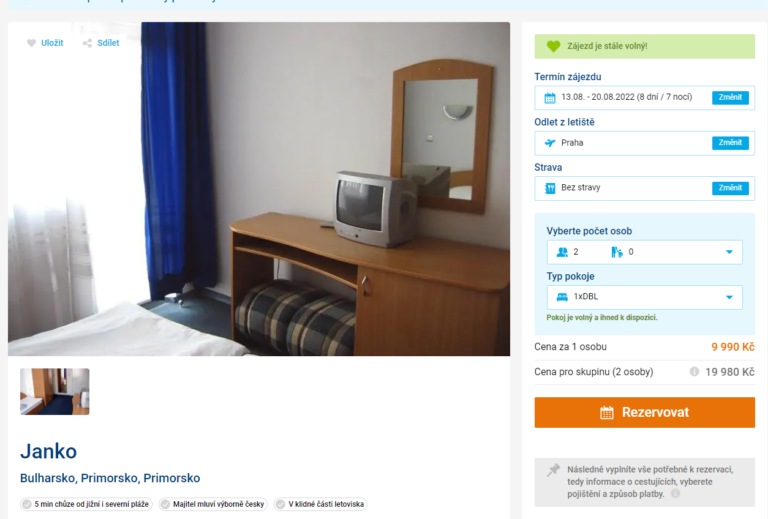This screenshot has height=519, width=768.
Task: Click the calendar icon in Termín zájezdu
Action: (x=550, y=98)
